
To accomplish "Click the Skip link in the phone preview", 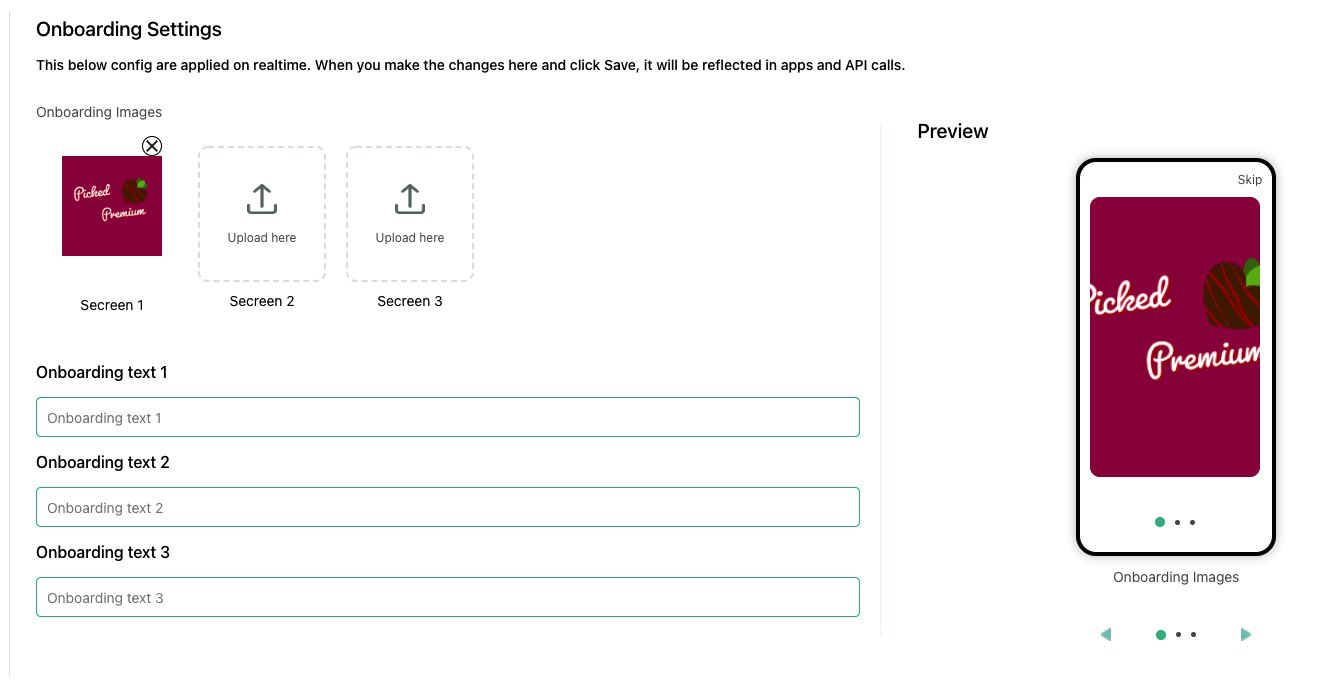I will pos(1249,179).
